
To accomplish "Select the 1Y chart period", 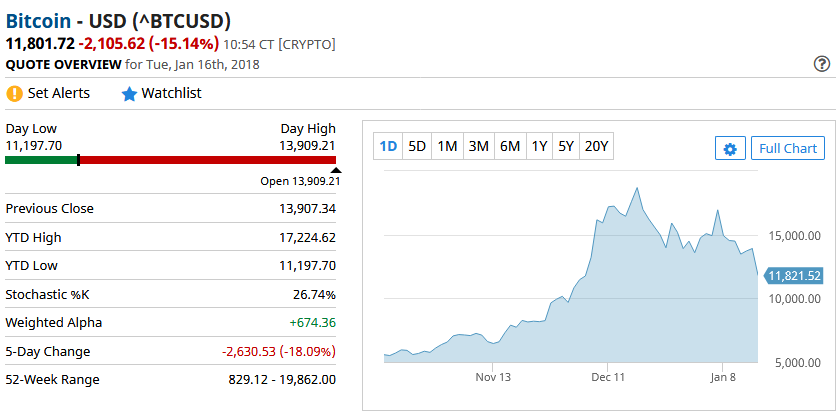I will tap(539, 146).
